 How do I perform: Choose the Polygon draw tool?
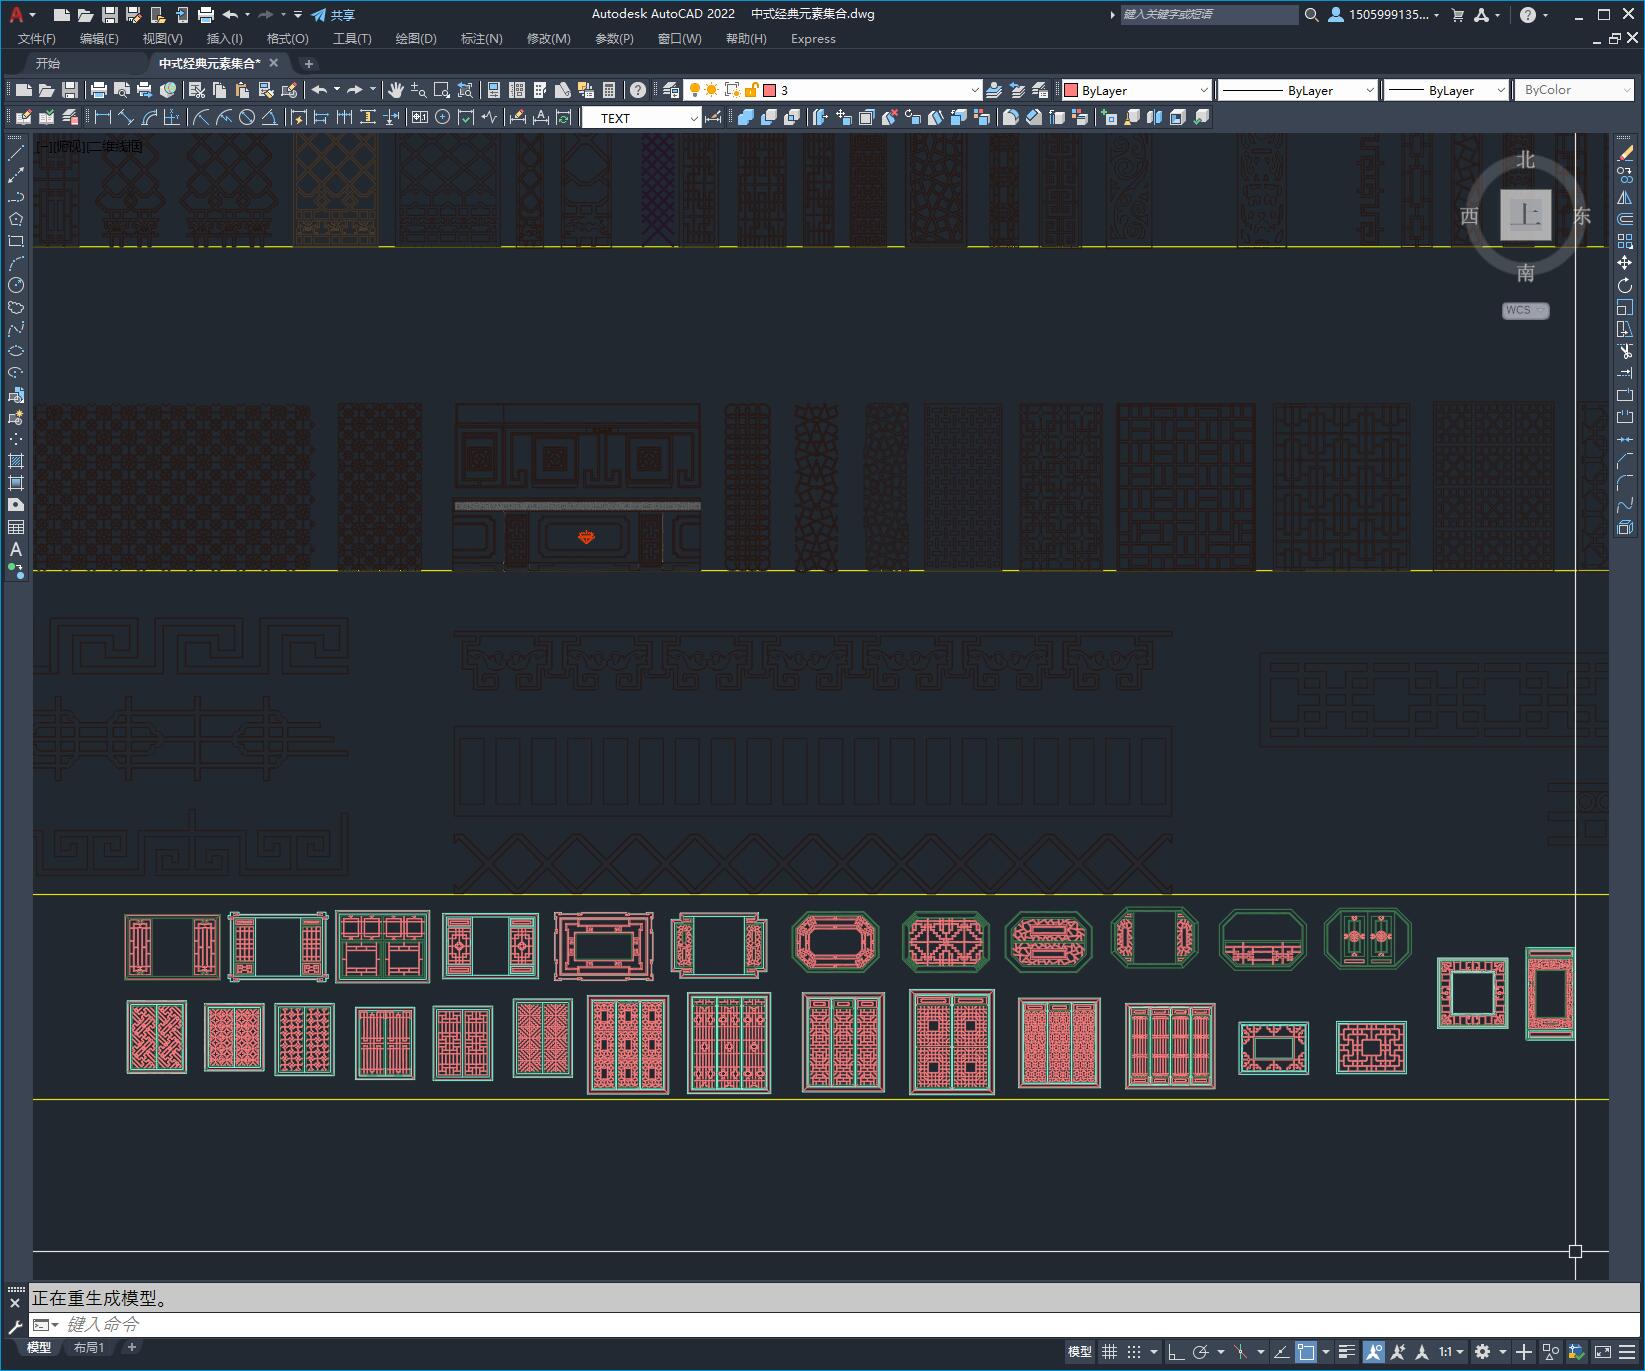(16, 219)
